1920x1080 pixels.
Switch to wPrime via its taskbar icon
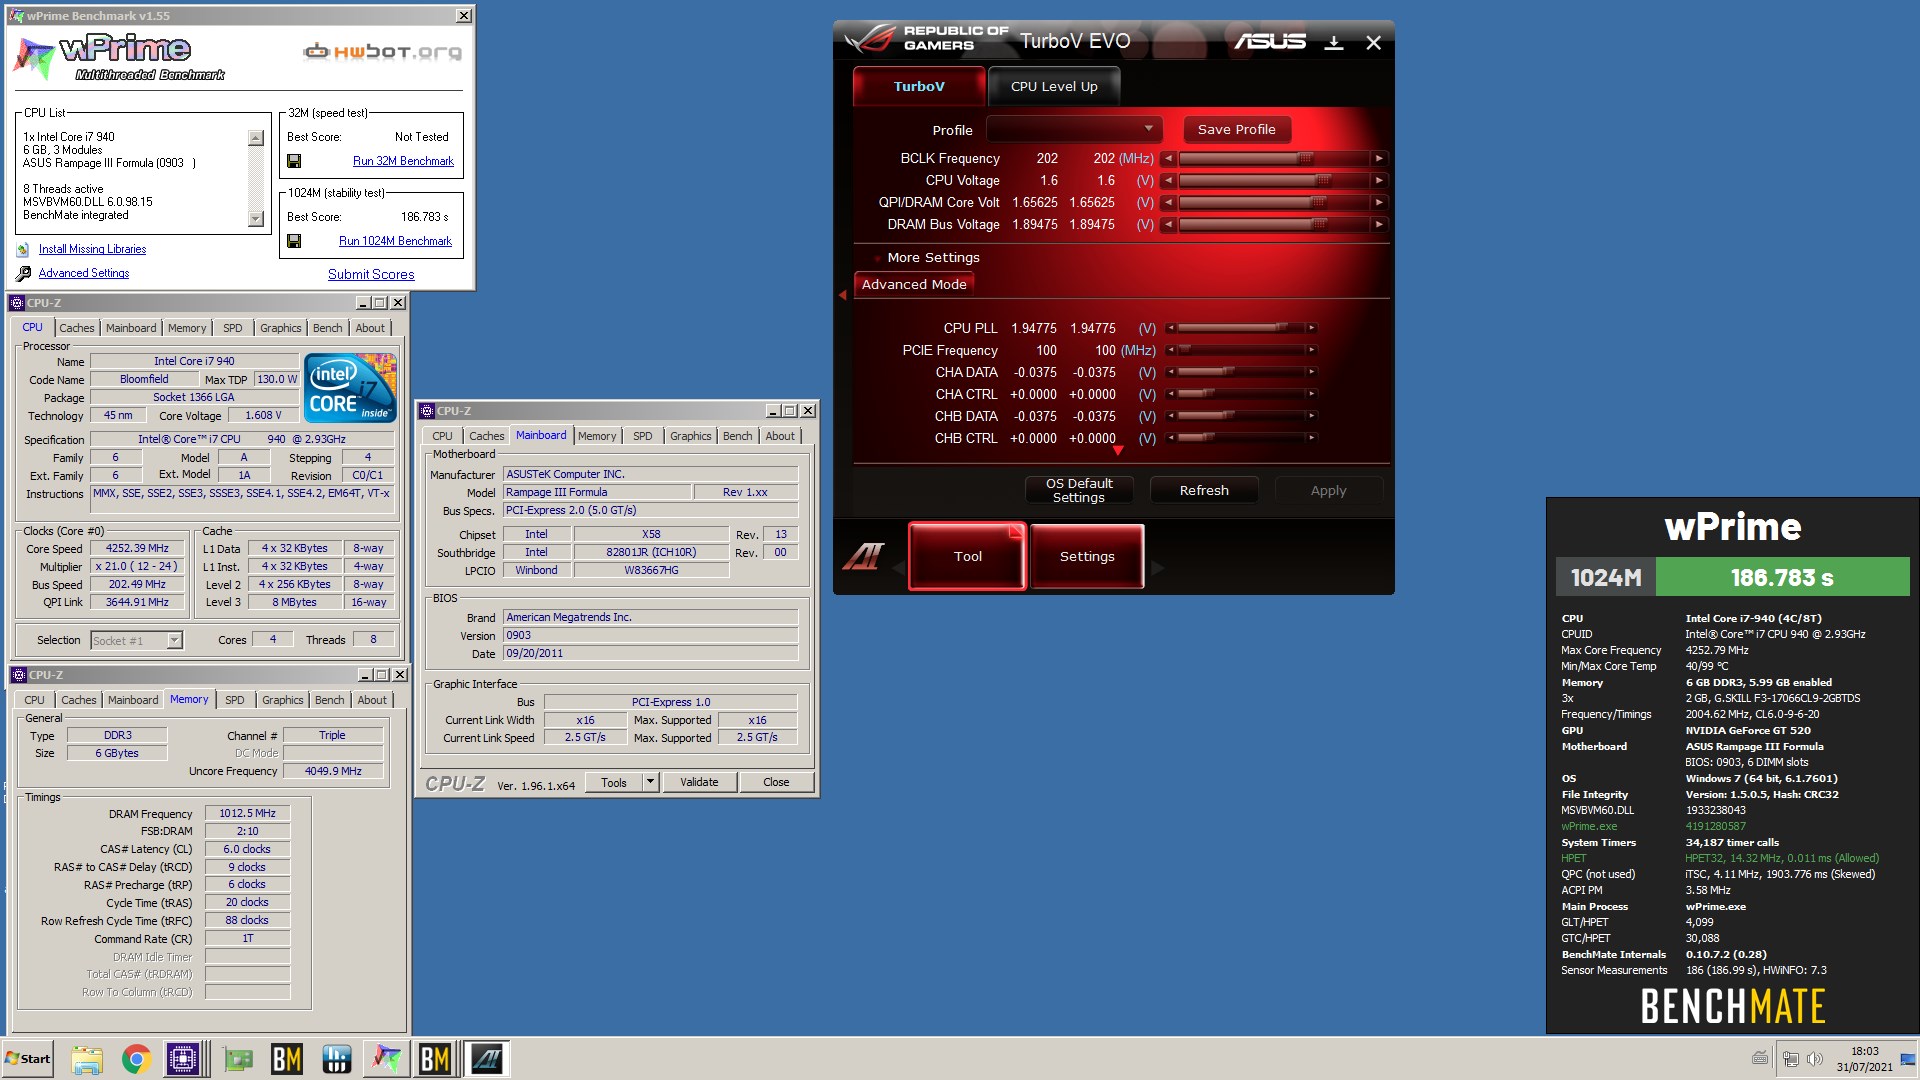pyautogui.click(x=387, y=1059)
